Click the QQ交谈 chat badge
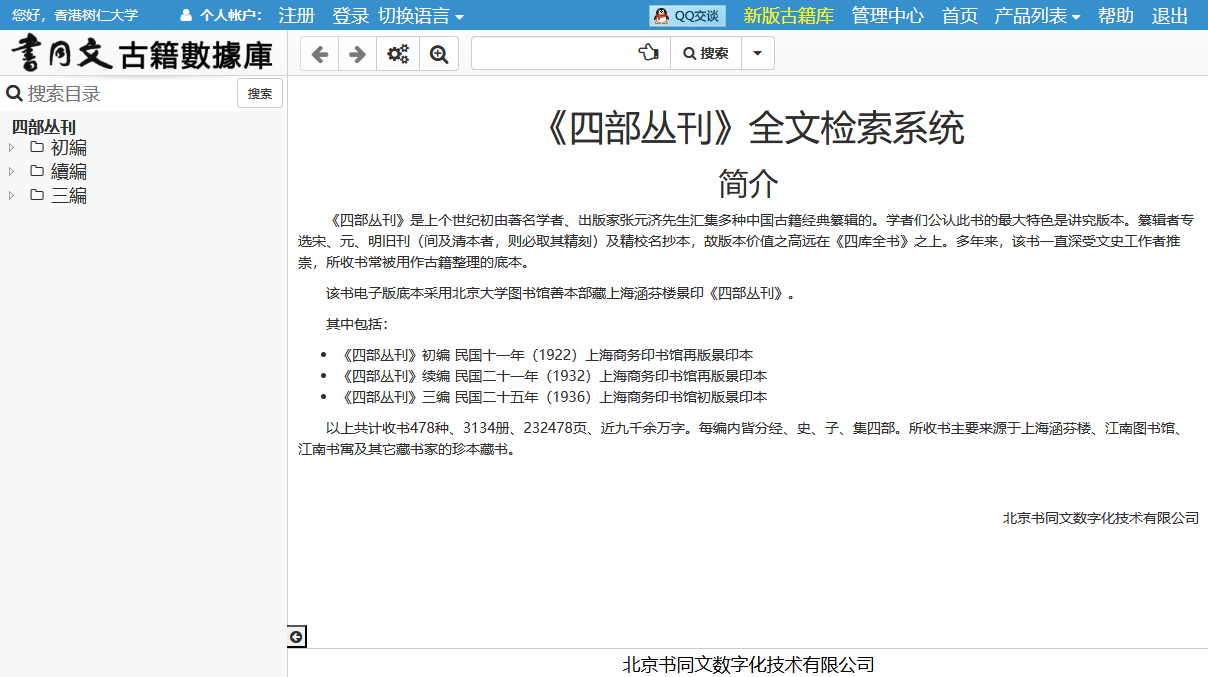Viewport: 1208px width, 677px height. click(x=687, y=16)
